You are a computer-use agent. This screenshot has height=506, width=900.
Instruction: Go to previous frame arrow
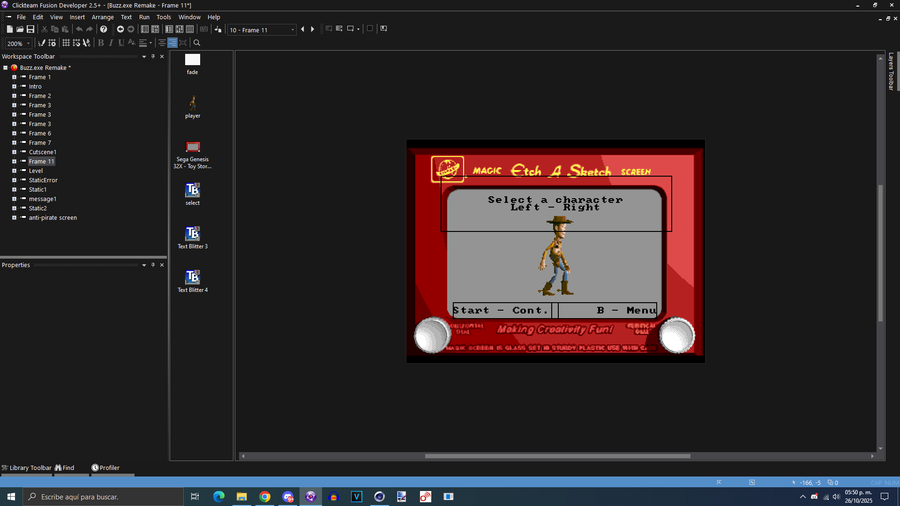302,29
